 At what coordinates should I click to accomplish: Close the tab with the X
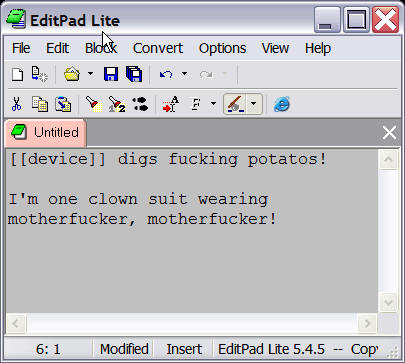[389, 133]
